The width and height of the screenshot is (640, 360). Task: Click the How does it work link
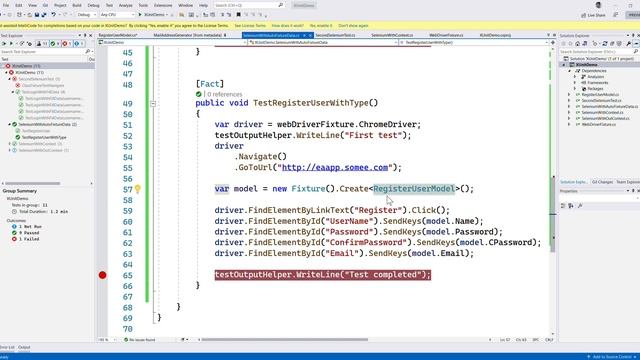(288, 26)
